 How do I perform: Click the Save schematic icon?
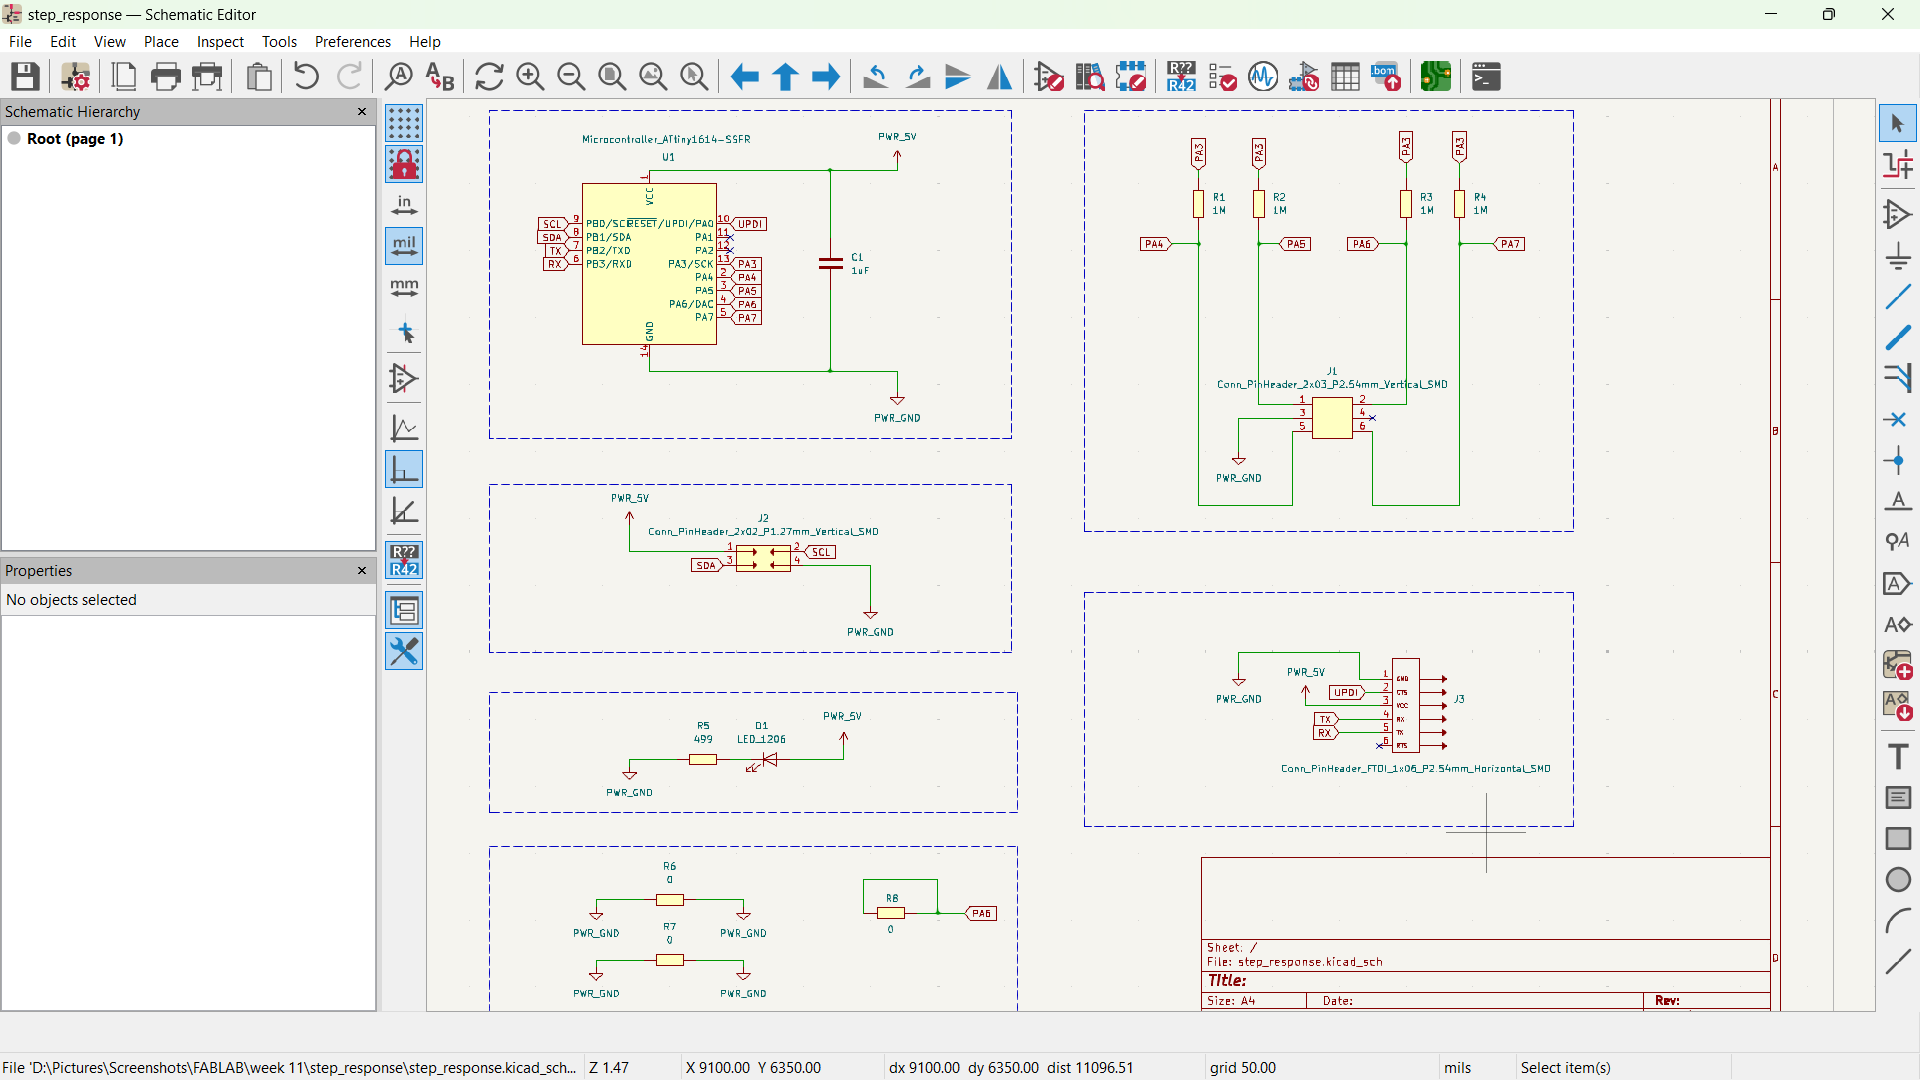25,77
